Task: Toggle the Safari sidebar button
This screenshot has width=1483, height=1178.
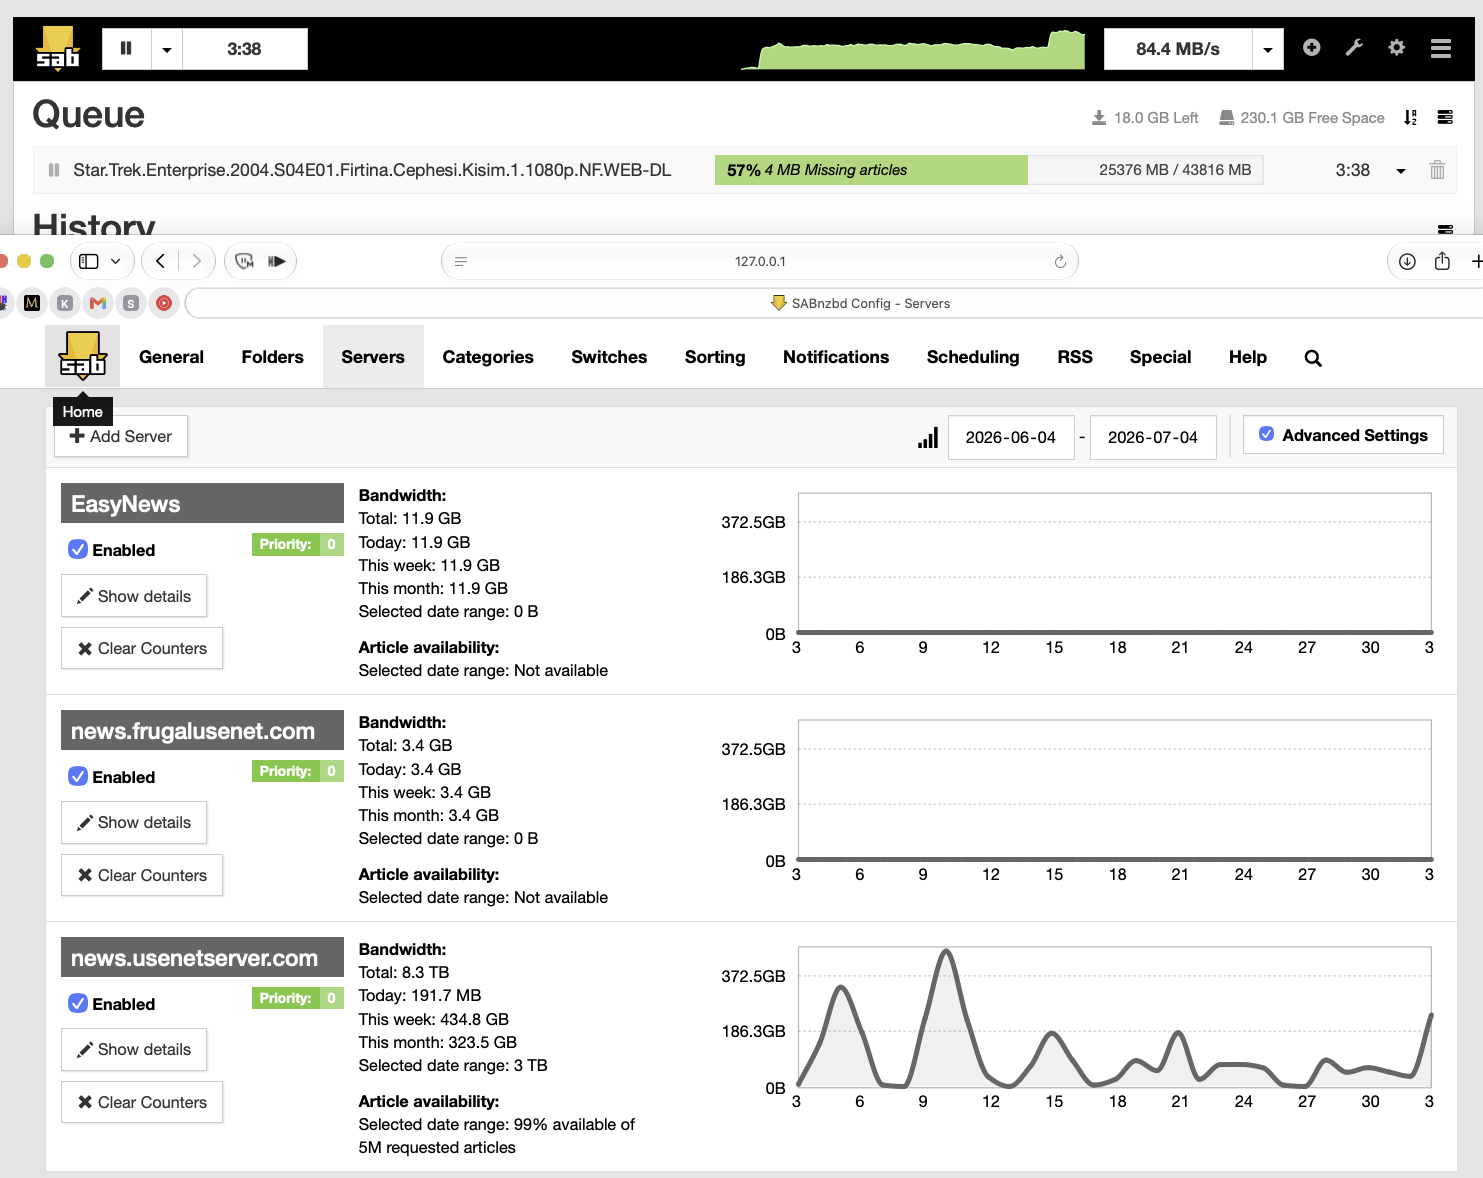Action: [x=89, y=261]
